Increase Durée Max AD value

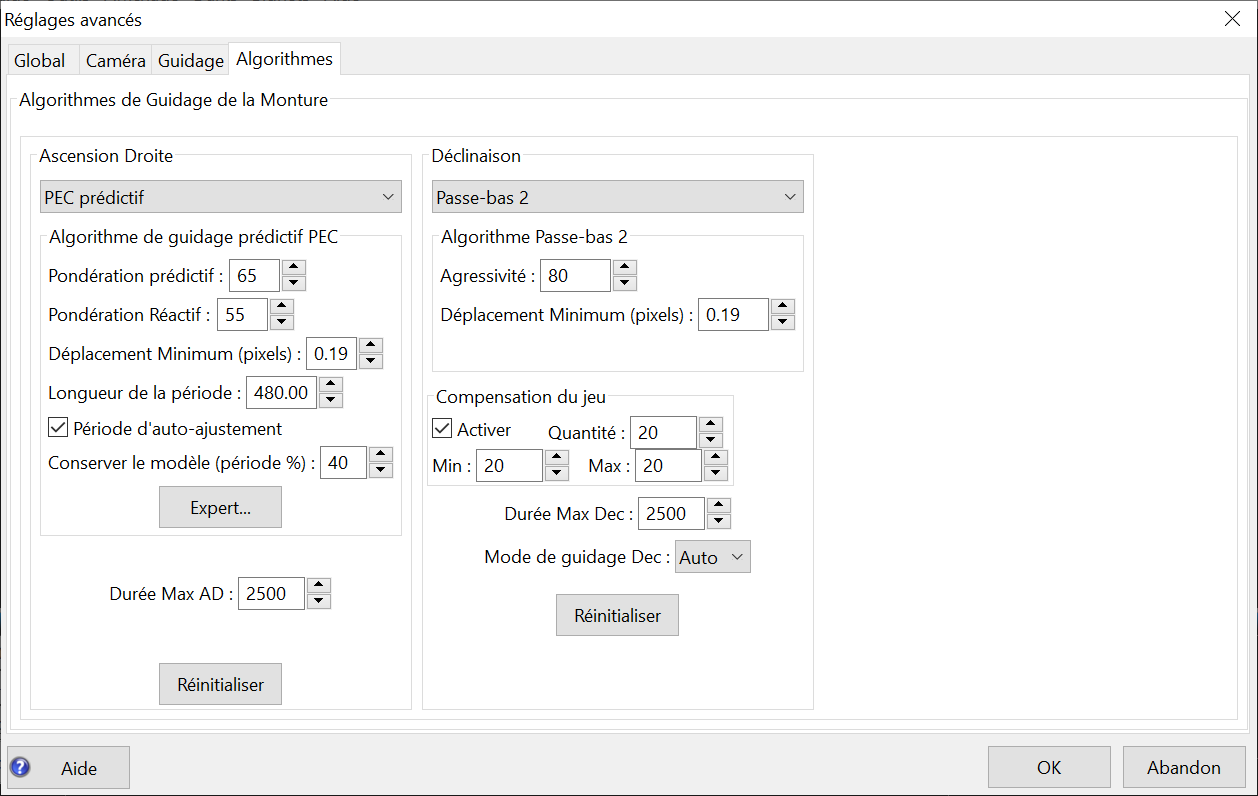coord(319,585)
